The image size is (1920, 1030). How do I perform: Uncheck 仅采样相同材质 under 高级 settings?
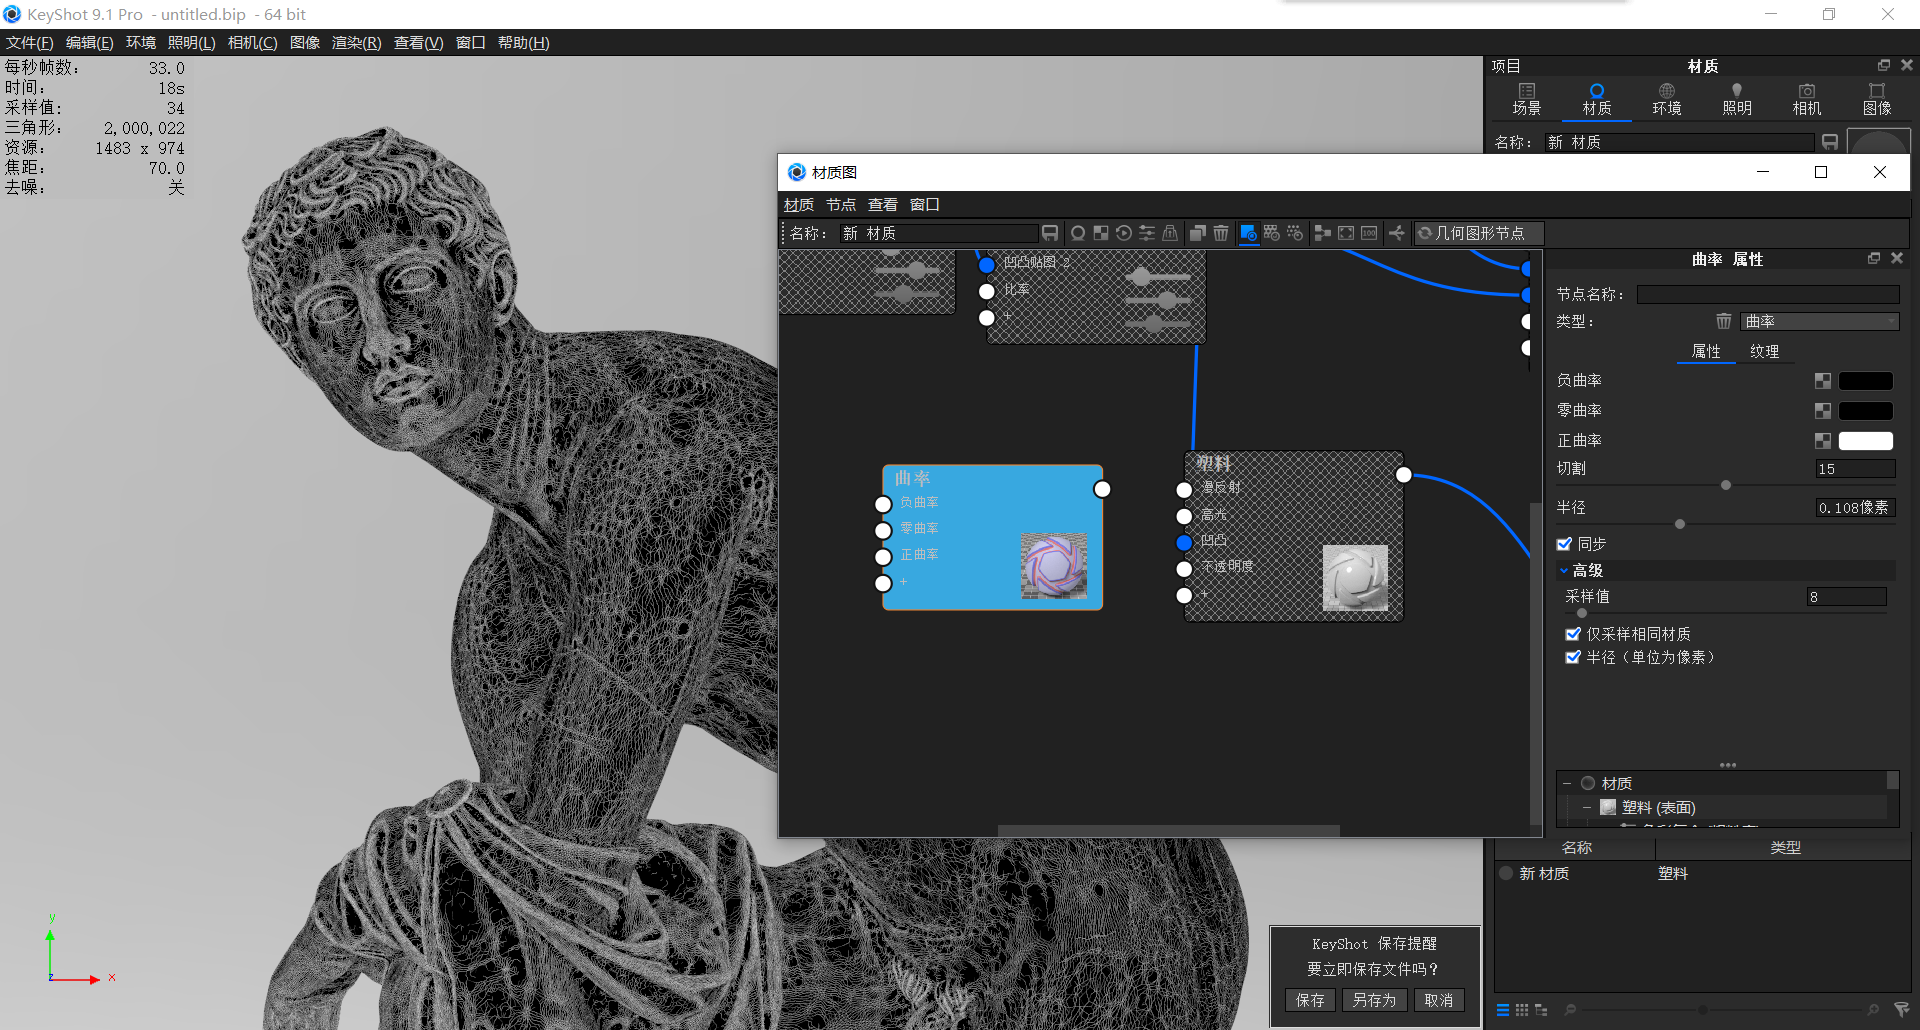[1573, 633]
